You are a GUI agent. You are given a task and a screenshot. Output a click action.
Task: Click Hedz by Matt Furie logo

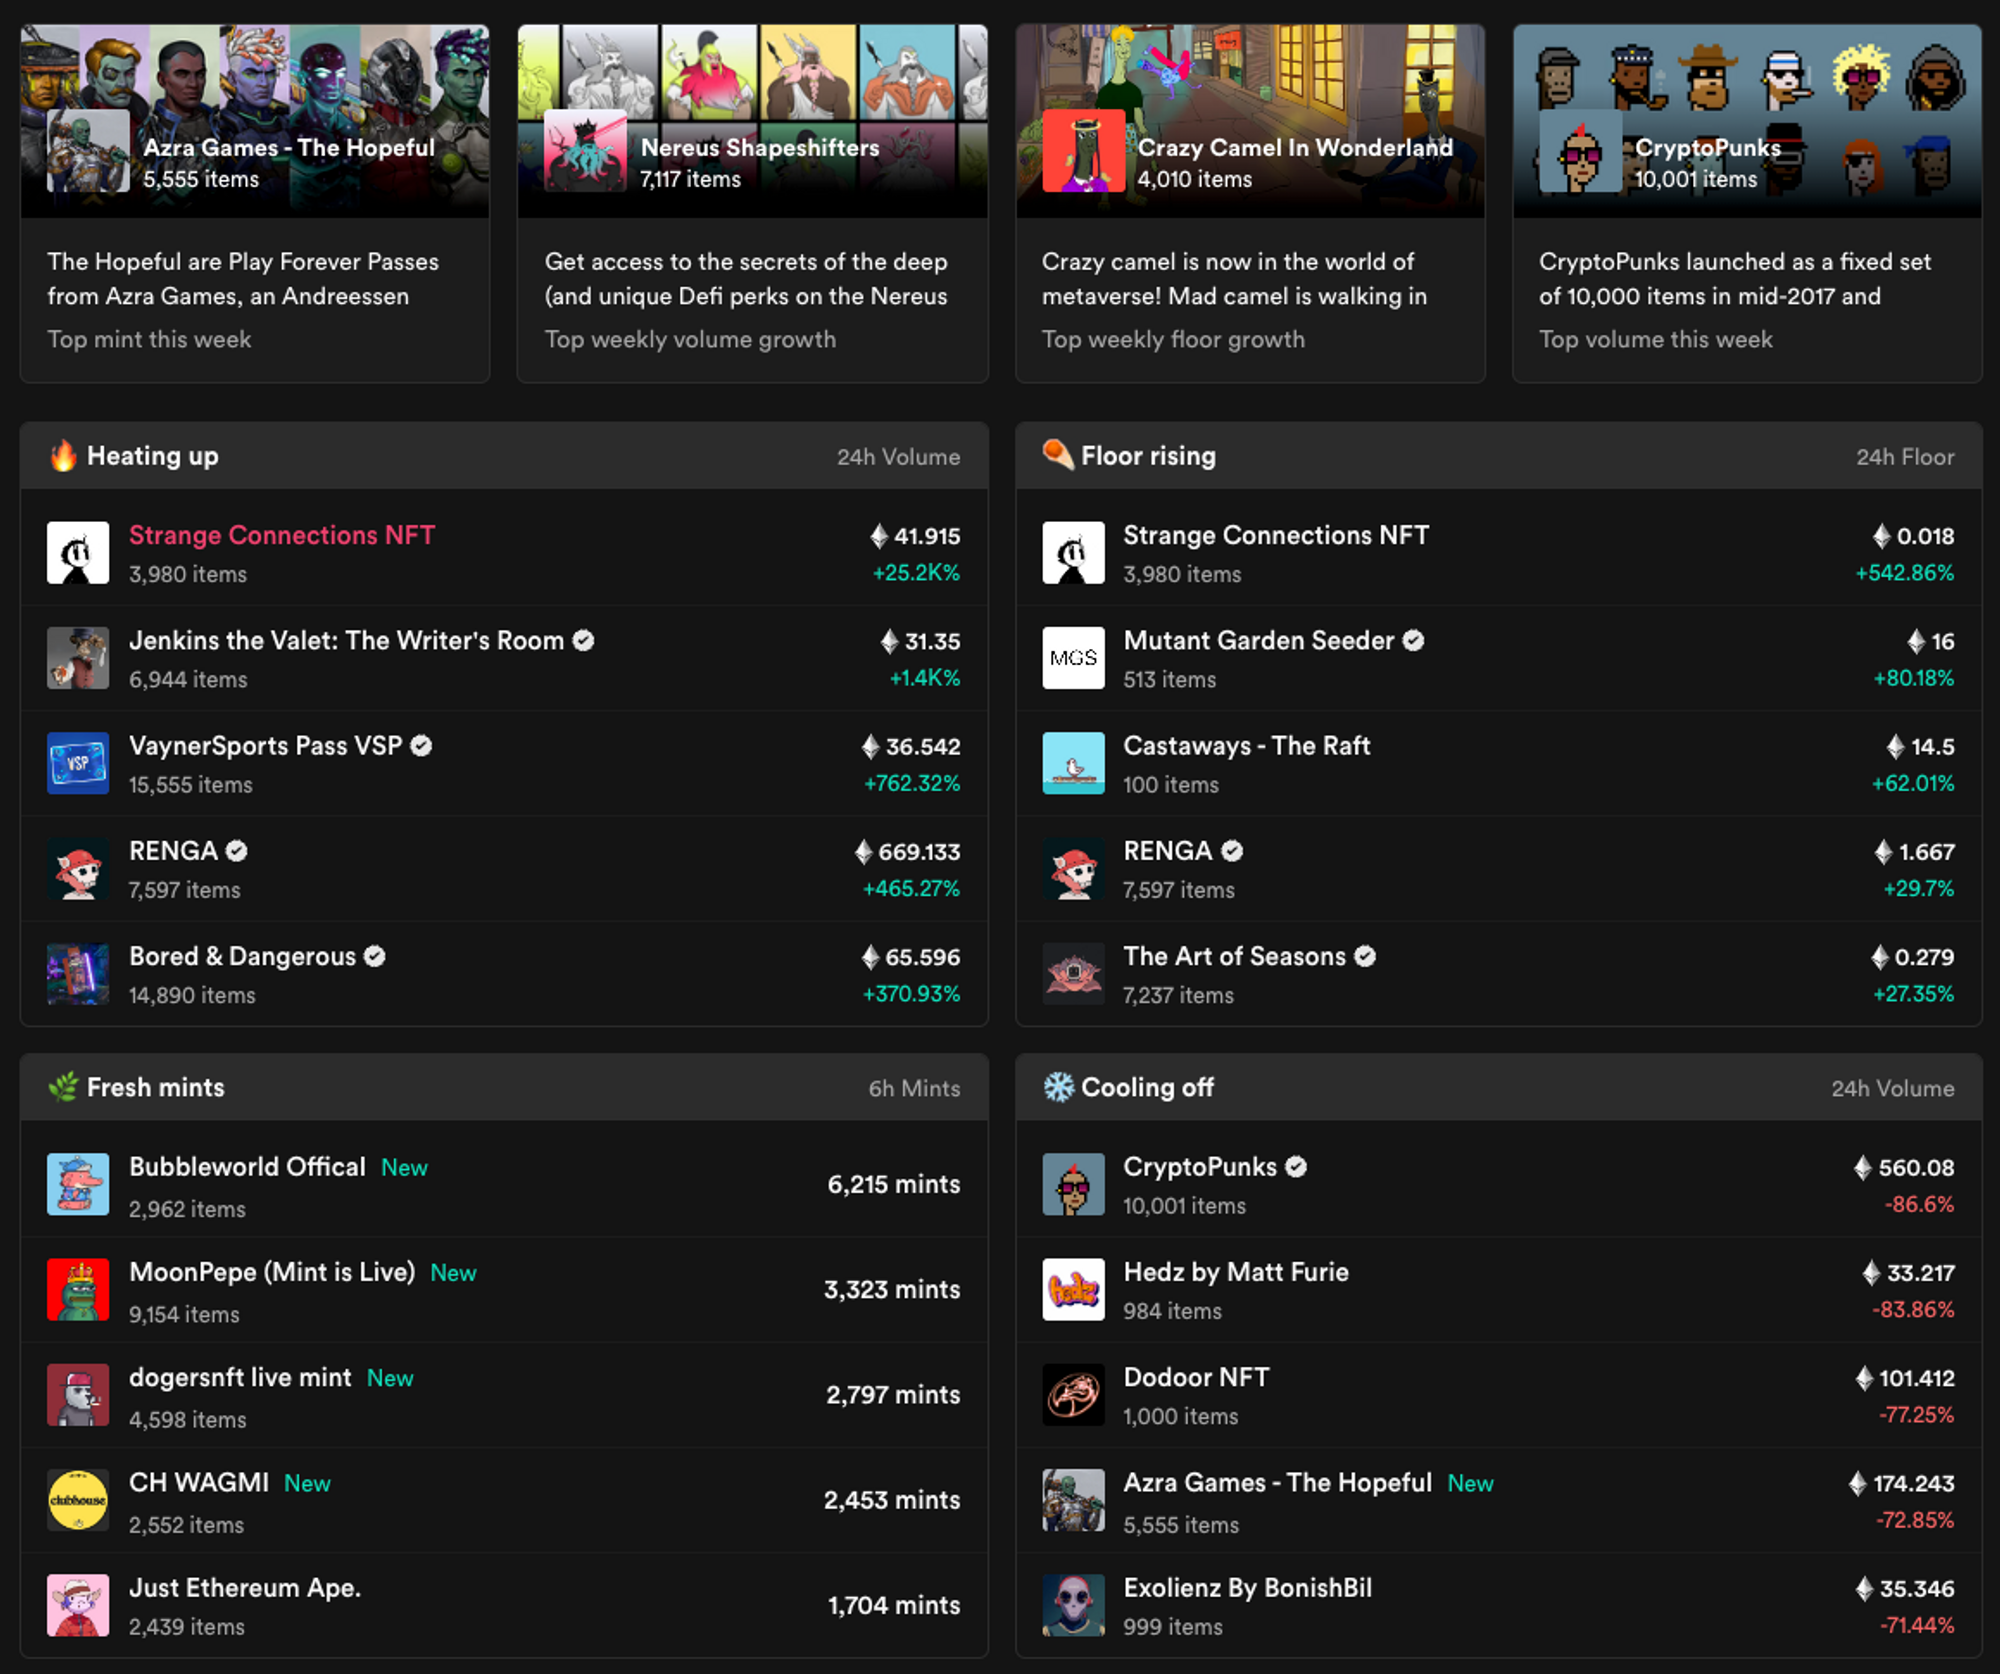click(1073, 1289)
